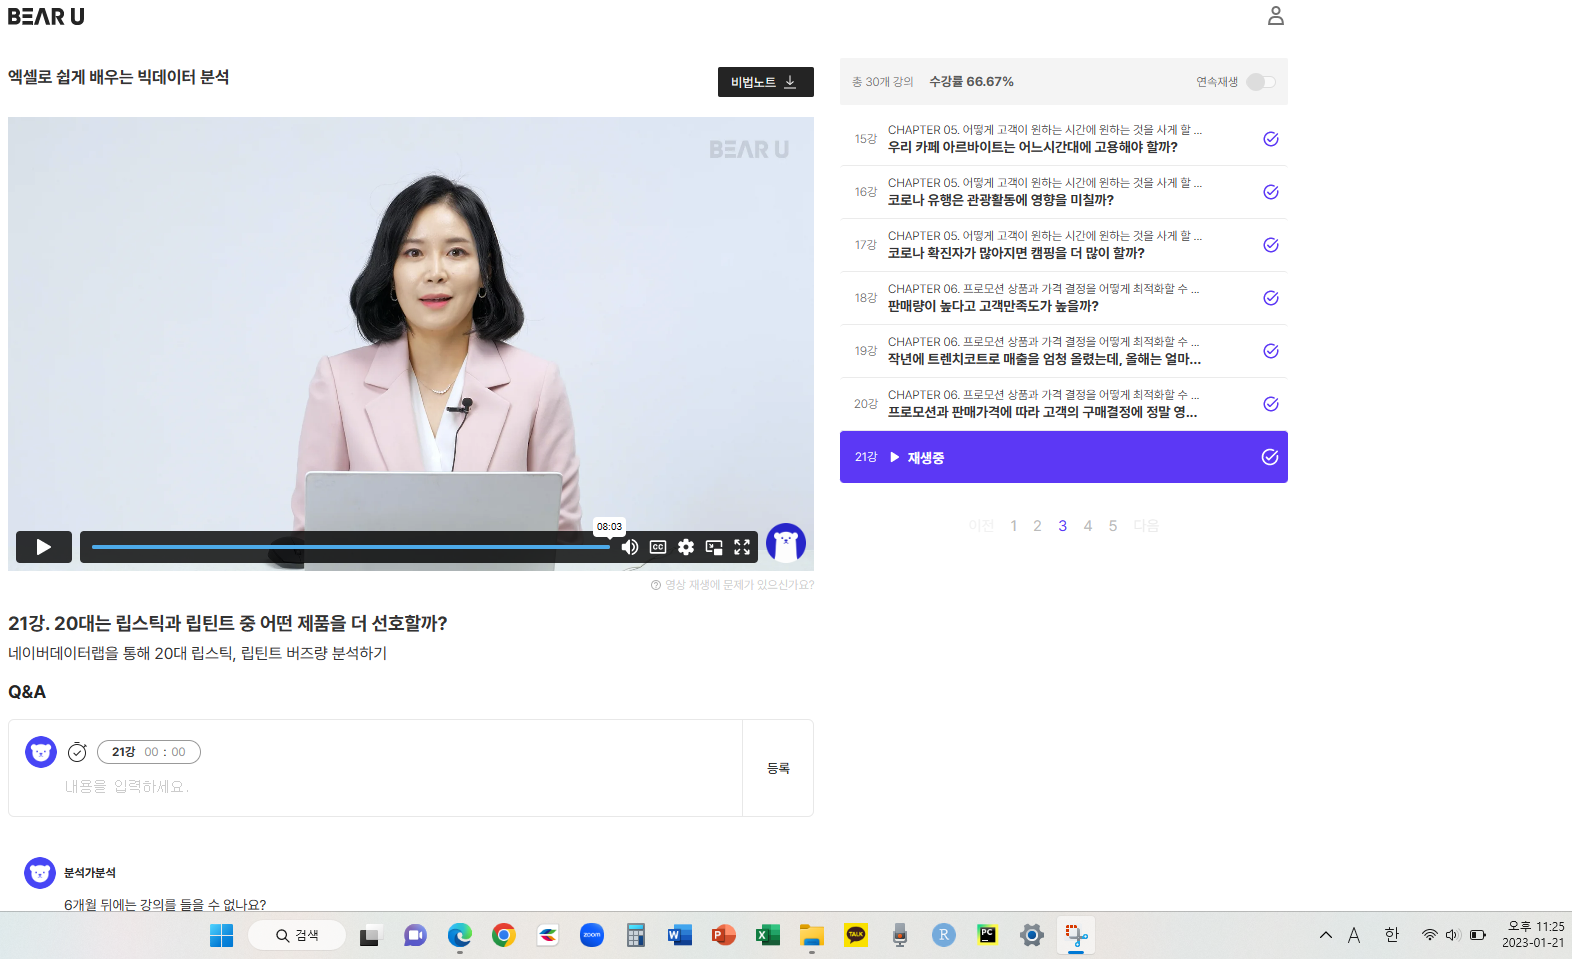
Task: Toggle closed captions CC
Action: (658, 547)
